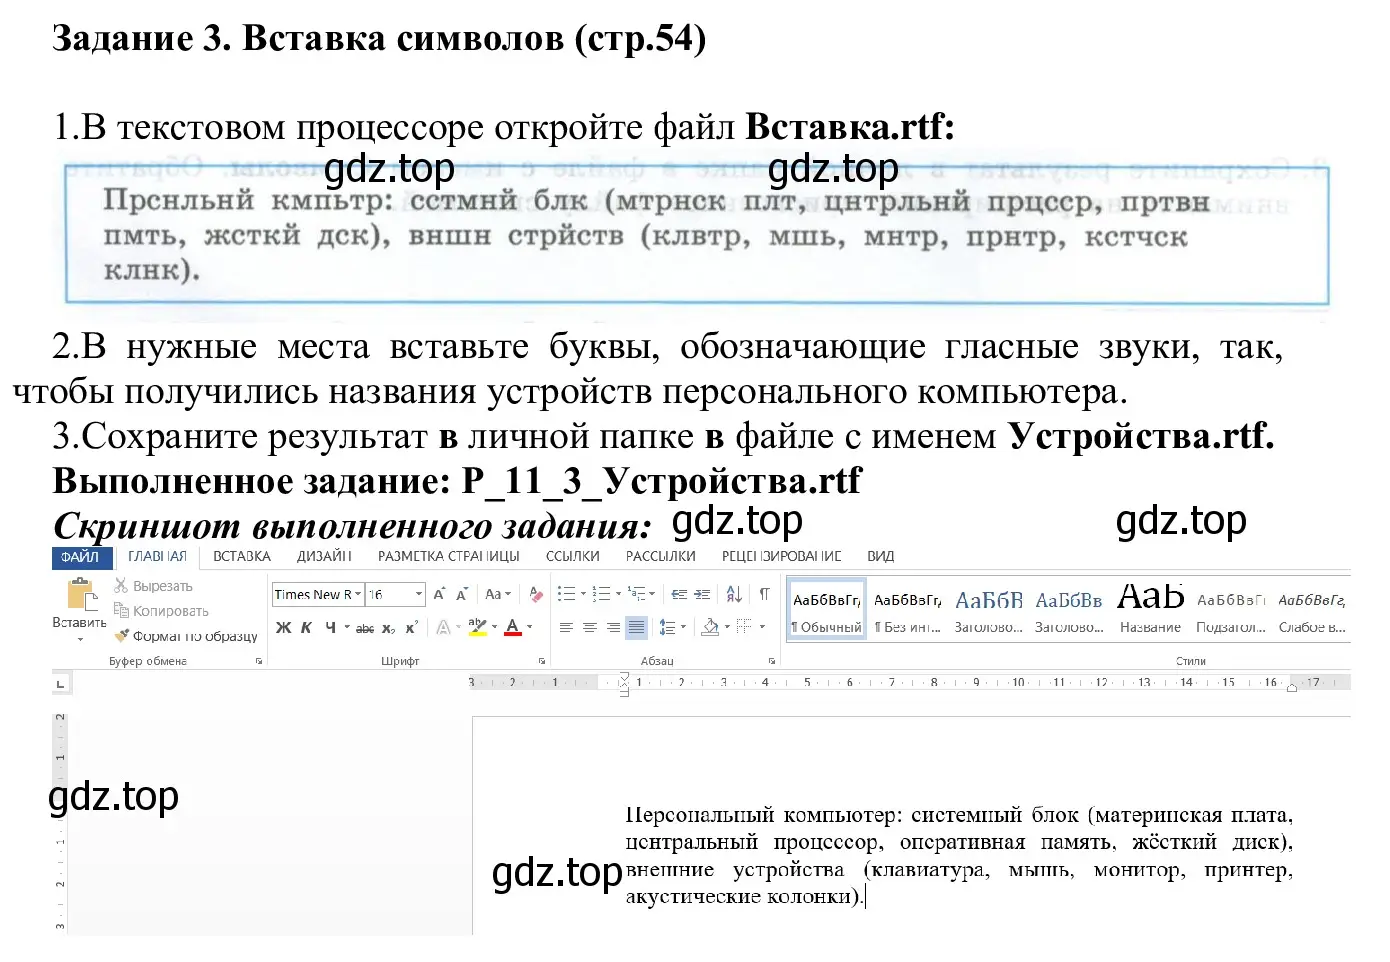
Task: Align text left
Action: tap(566, 628)
